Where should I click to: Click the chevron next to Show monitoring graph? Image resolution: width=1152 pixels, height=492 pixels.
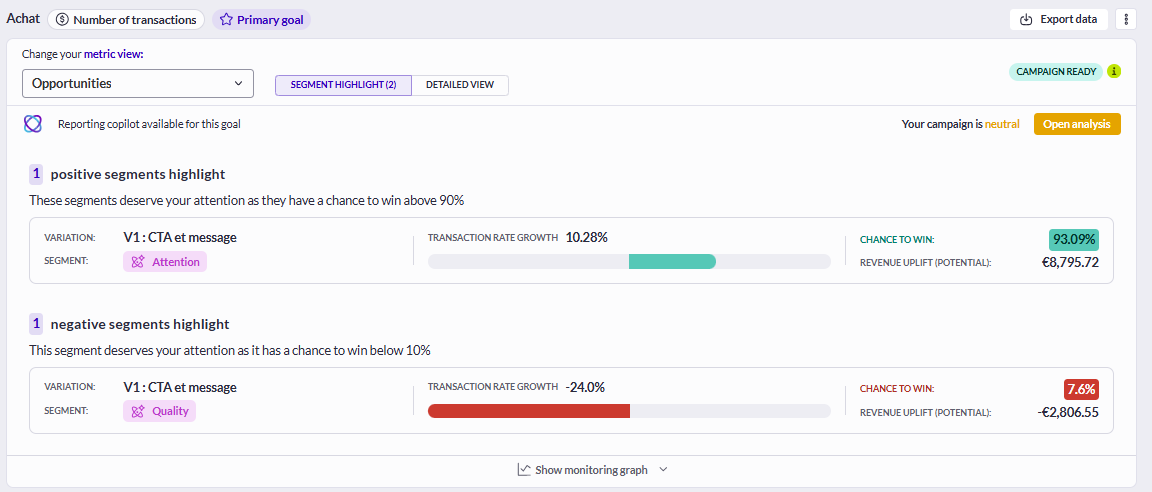click(663, 469)
